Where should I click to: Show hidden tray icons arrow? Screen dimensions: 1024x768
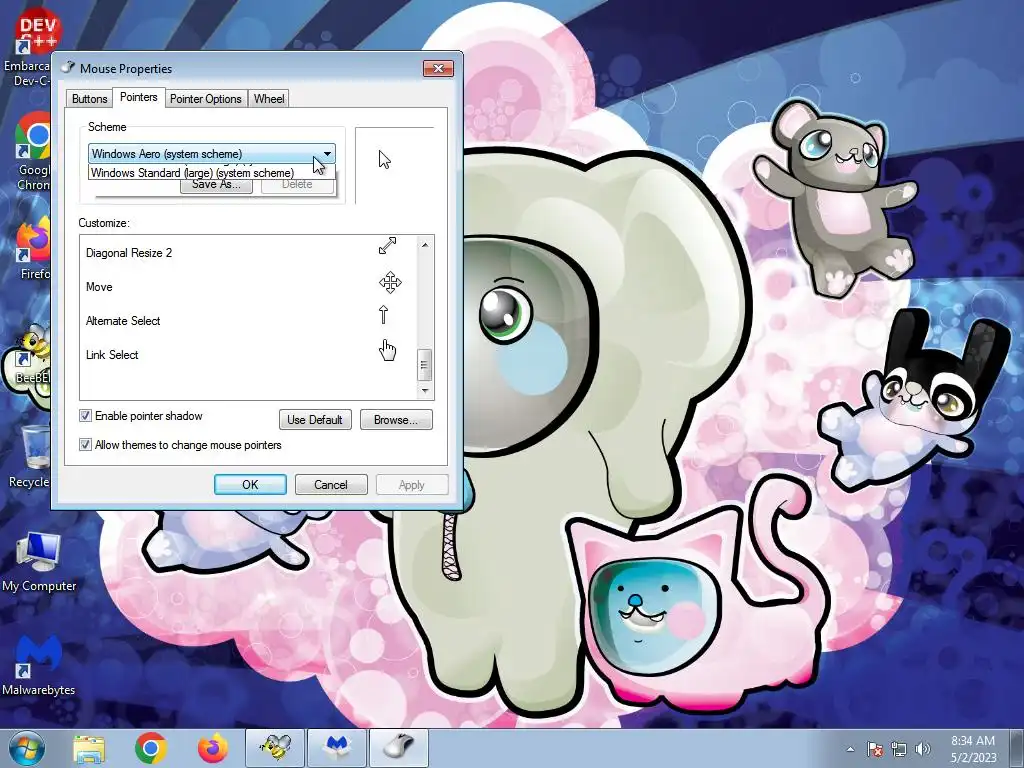[x=850, y=749]
